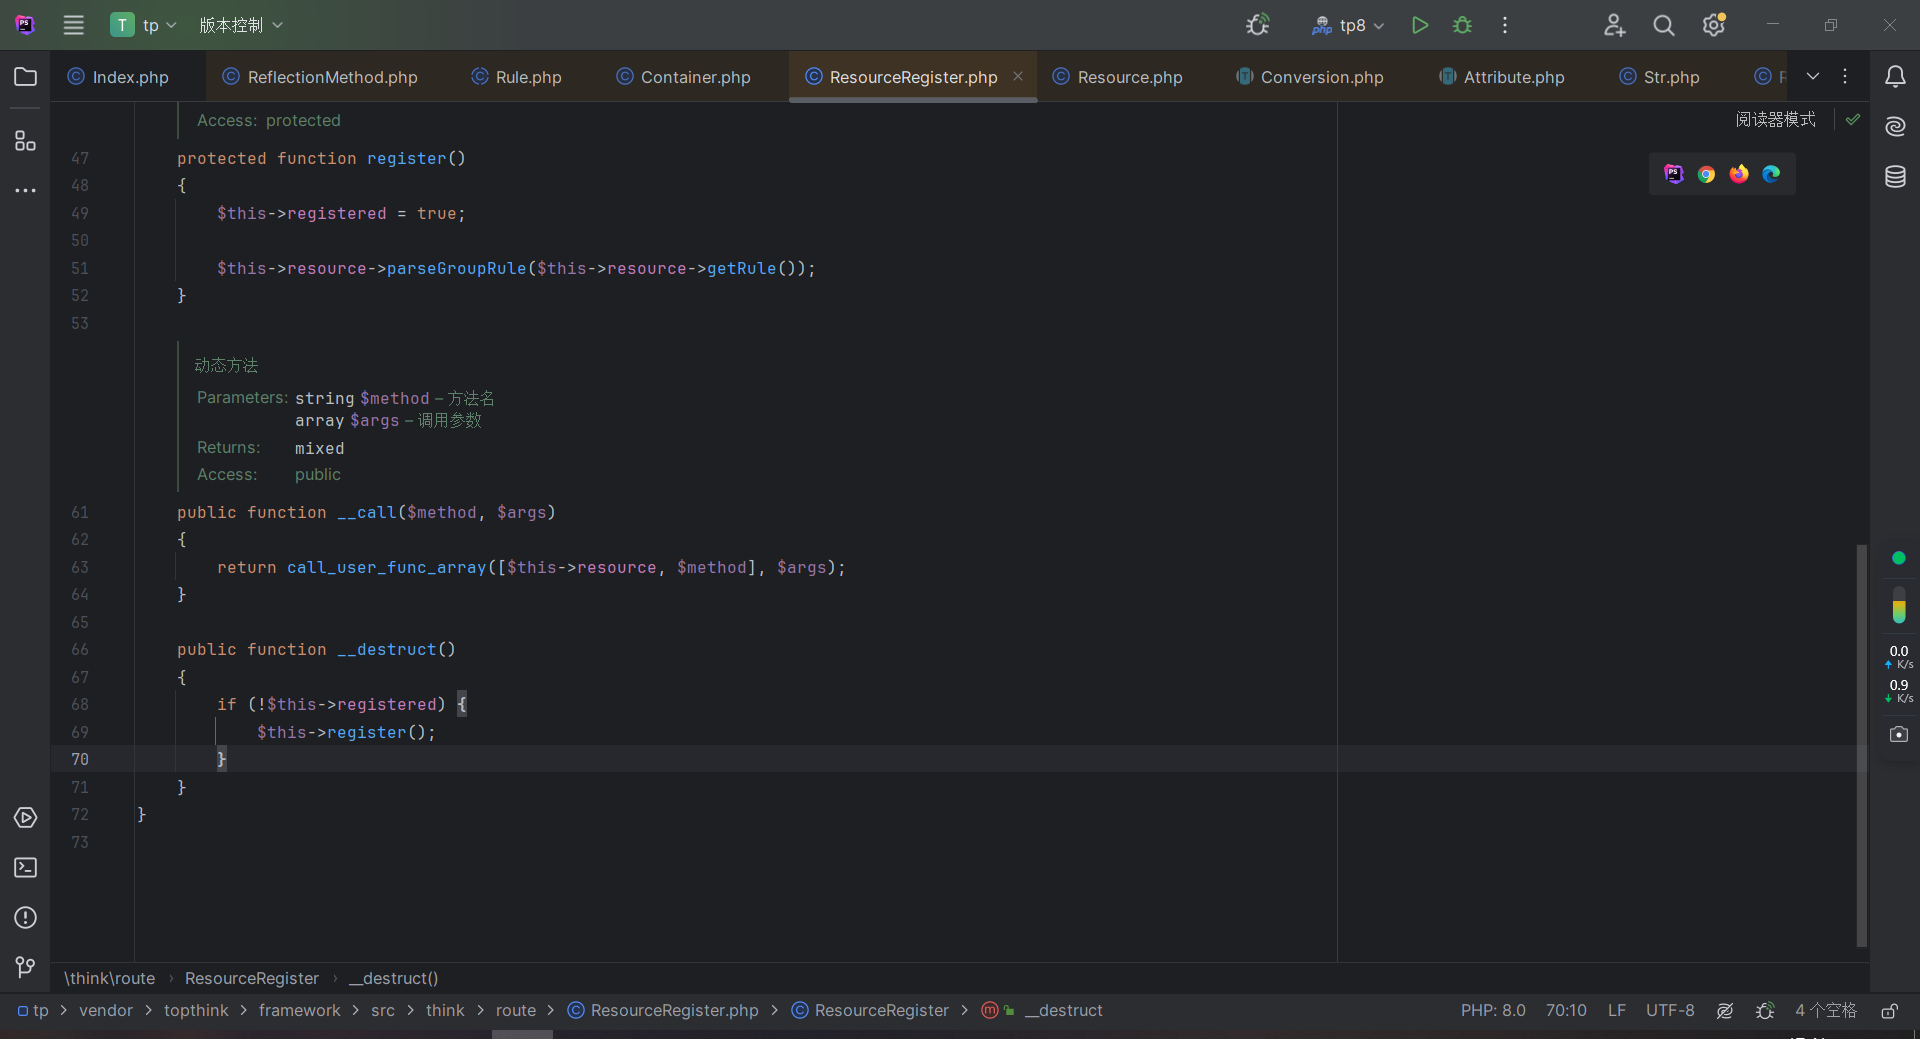The image size is (1920, 1039).
Task: Open the Terminal tool window
Action: pos(25,868)
